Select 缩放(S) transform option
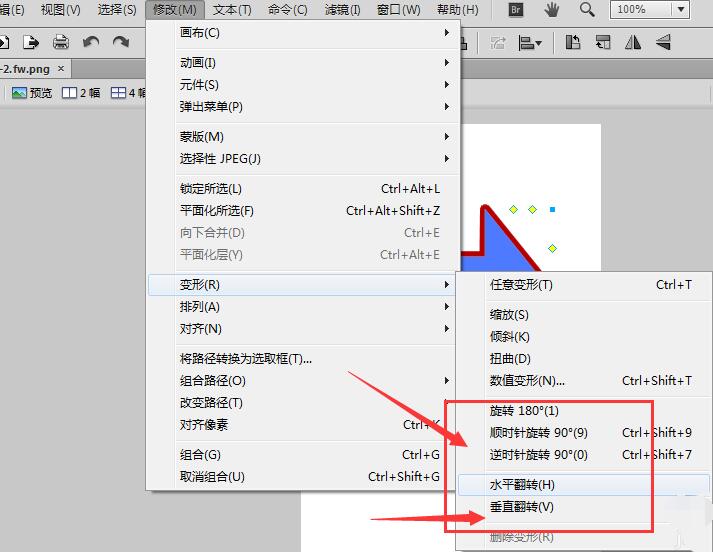Image resolution: width=713 pixels, height=552 pixels. pyautogui.click(x=584, y=315)
